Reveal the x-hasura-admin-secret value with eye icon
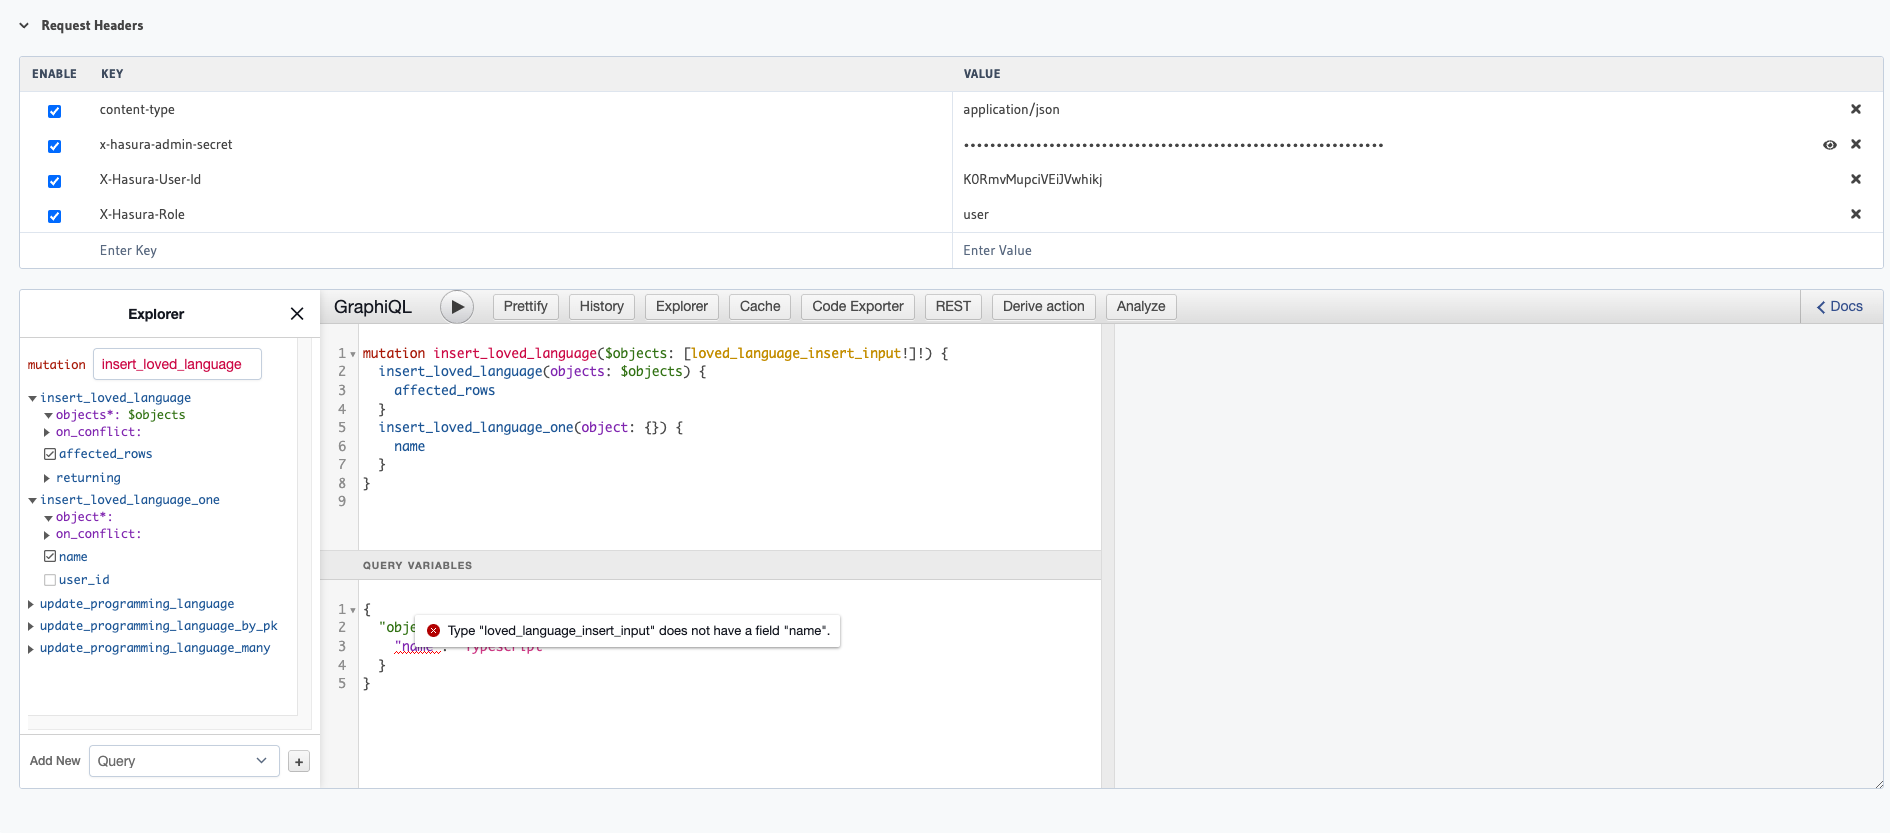 click(x=1829, y=145)
